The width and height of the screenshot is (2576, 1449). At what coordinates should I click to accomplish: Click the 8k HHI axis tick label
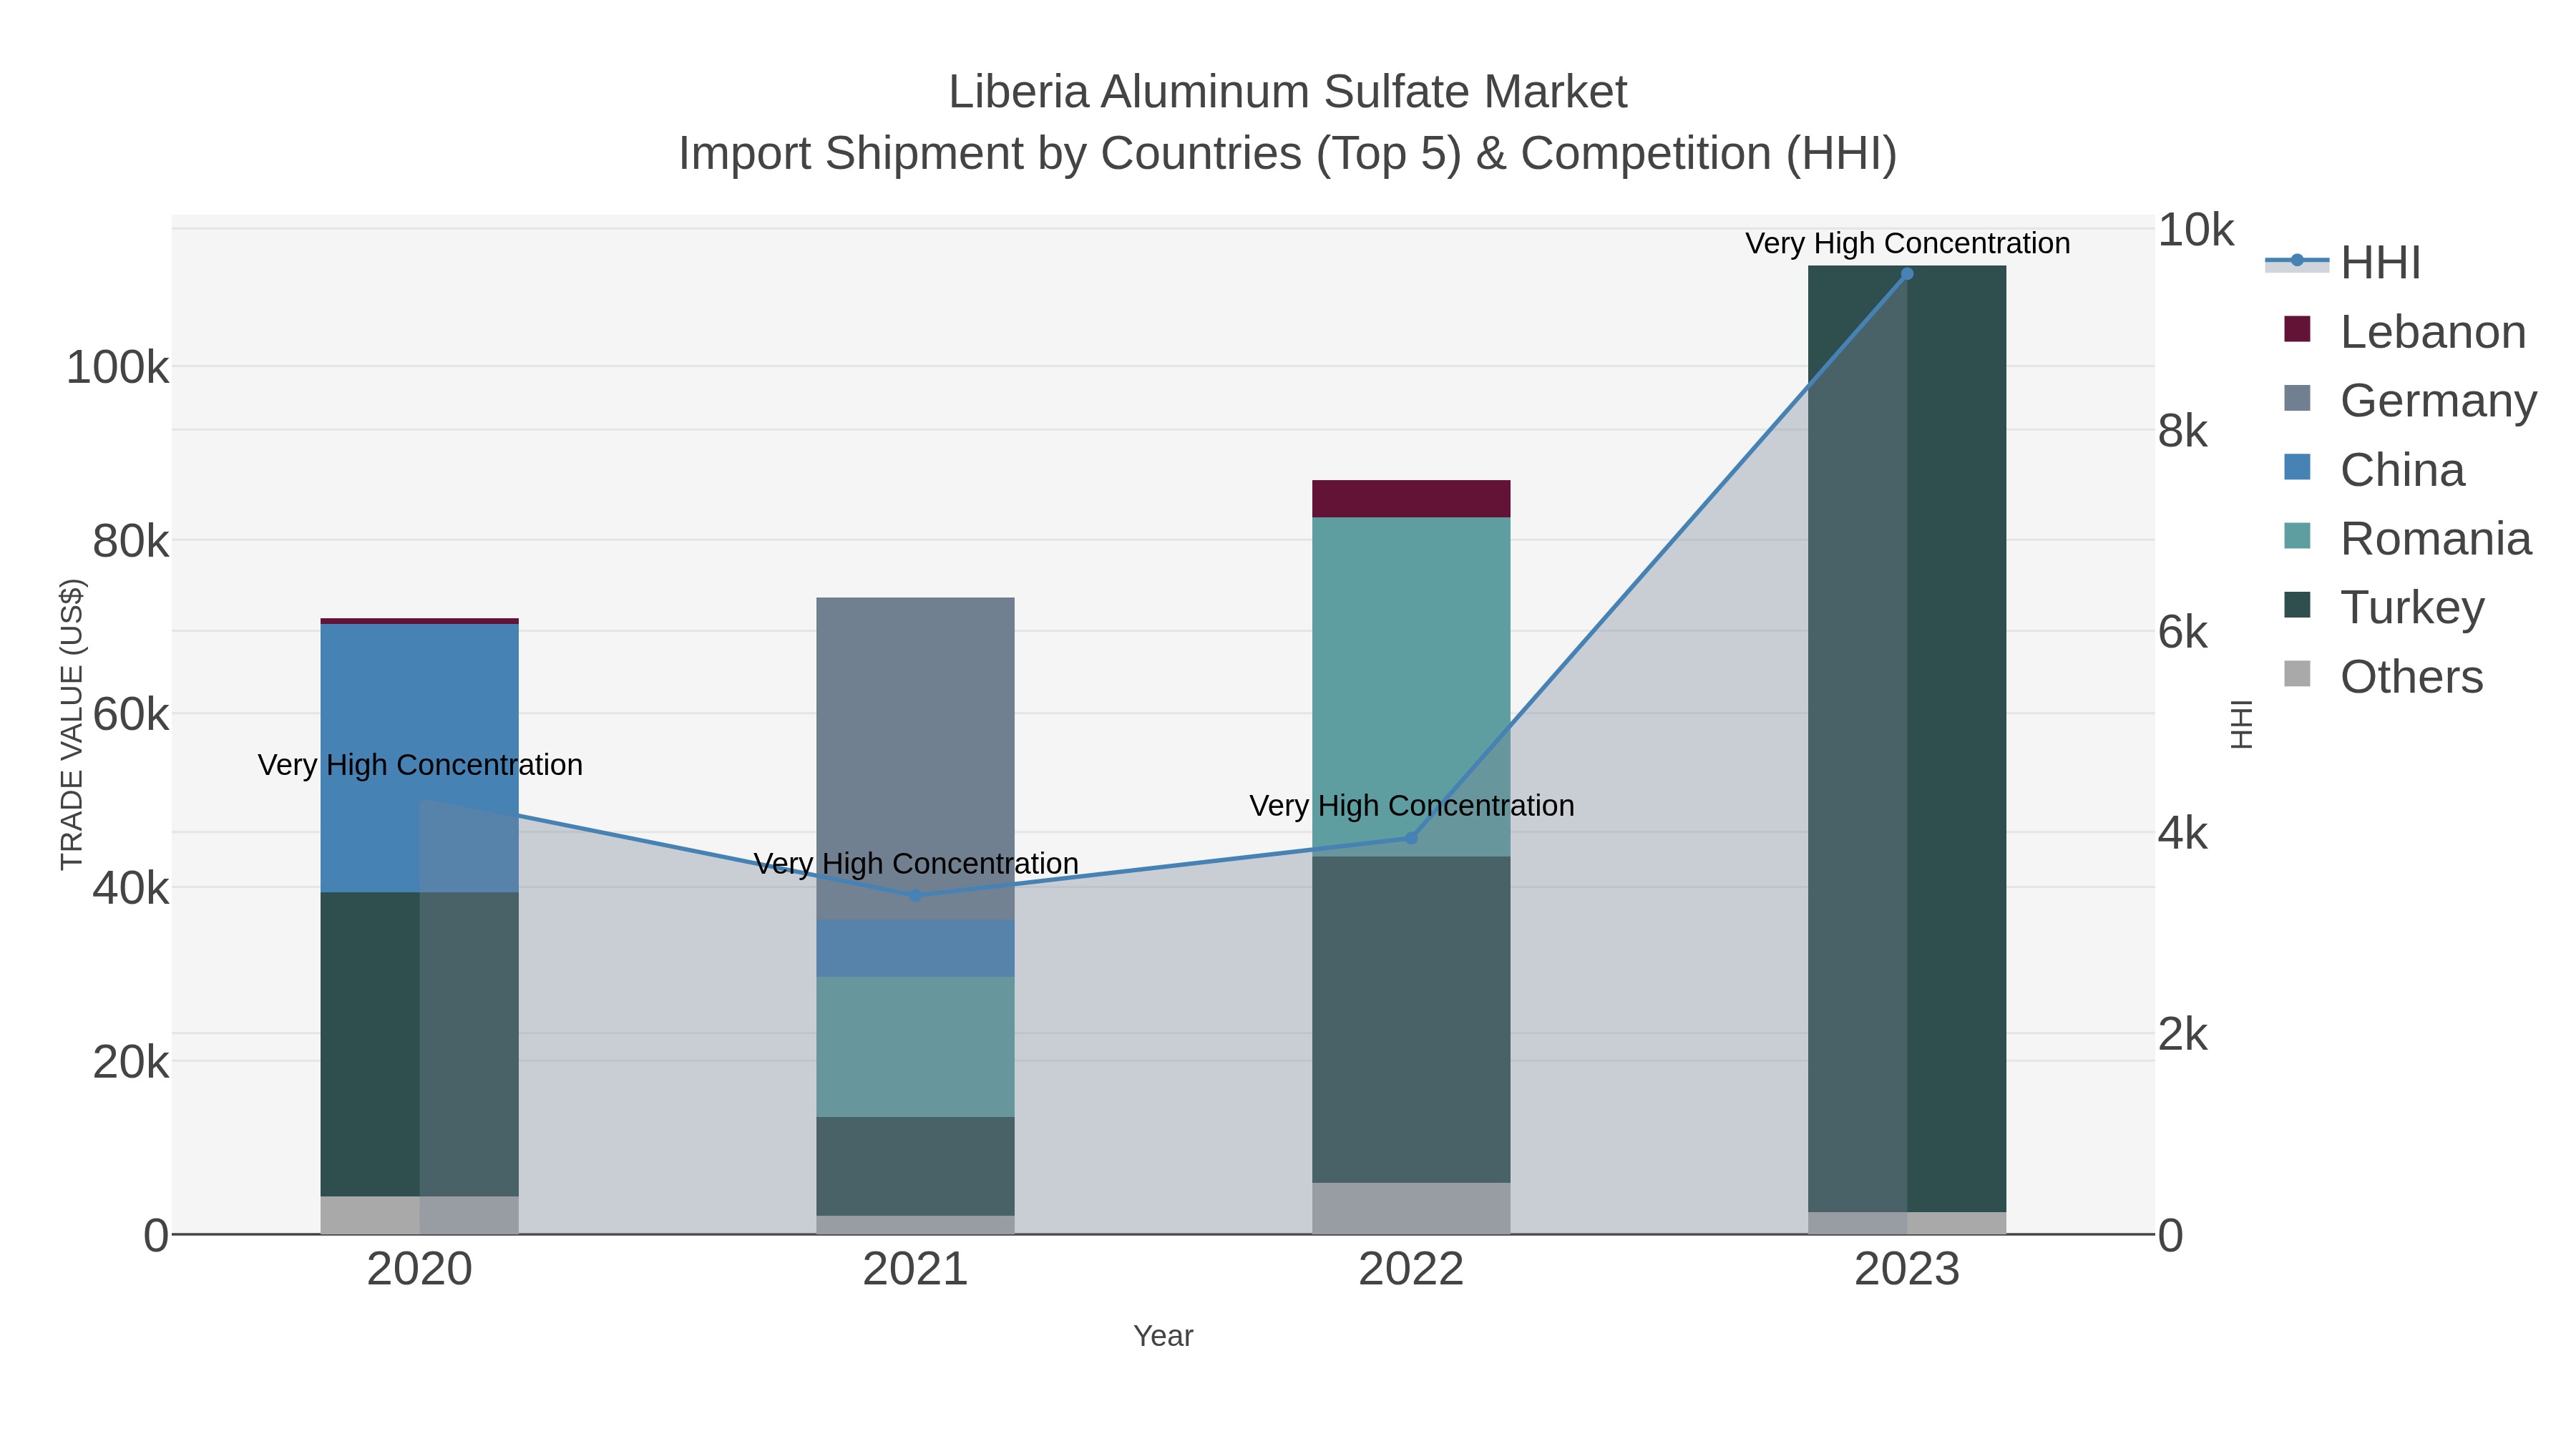coord(2182,431)
